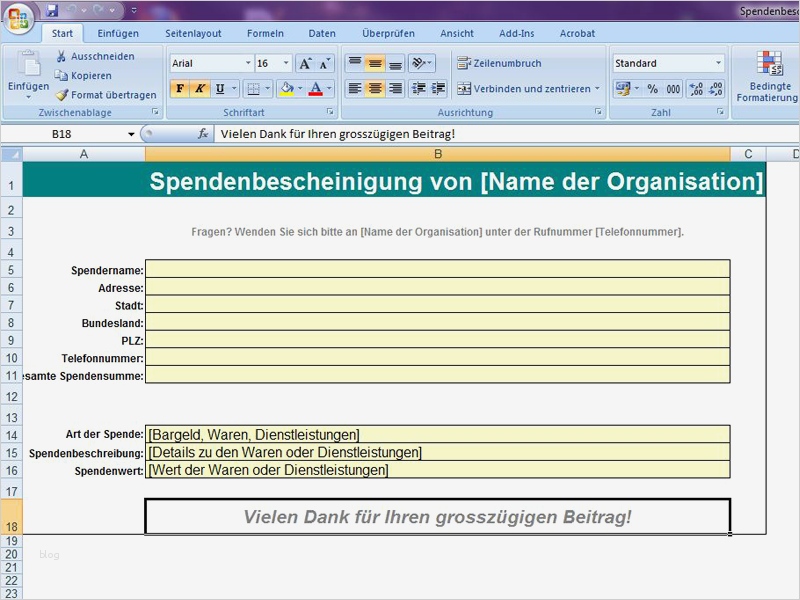Increase decimal places using the Zahl group icon
Viewport: 800px width, 600px height.
coord(696,88)
